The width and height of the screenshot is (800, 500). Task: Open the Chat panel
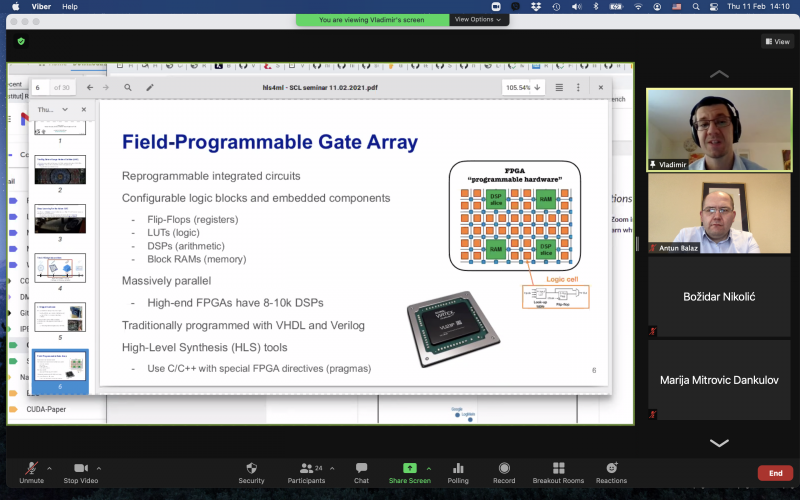click(x=361, y=472)
